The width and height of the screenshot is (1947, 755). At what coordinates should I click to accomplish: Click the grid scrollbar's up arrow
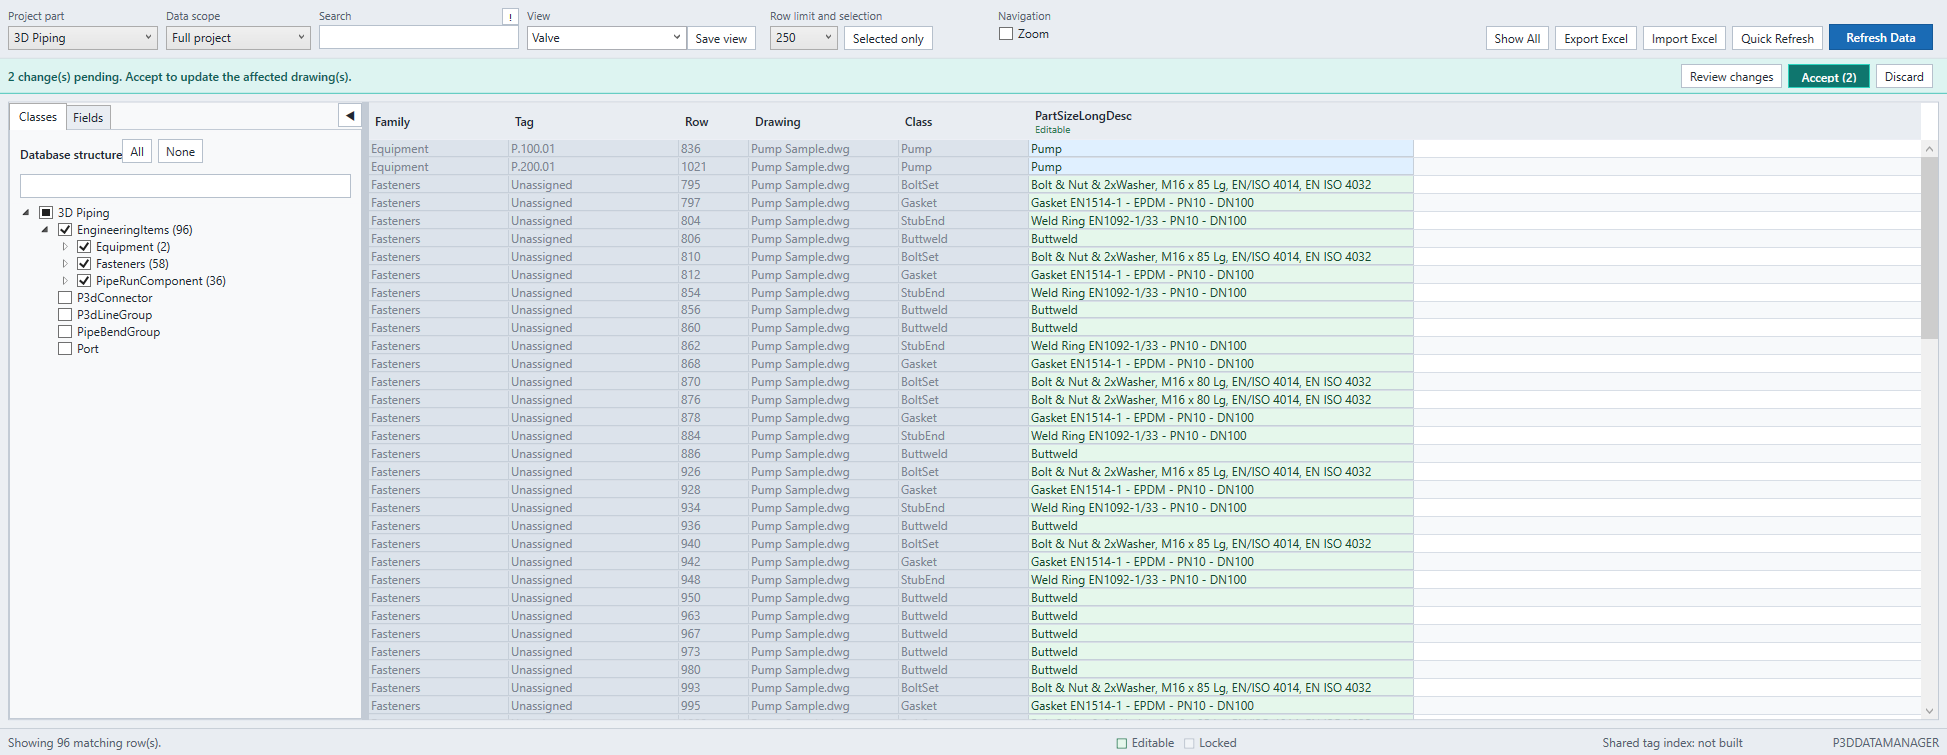point(1929,149)
